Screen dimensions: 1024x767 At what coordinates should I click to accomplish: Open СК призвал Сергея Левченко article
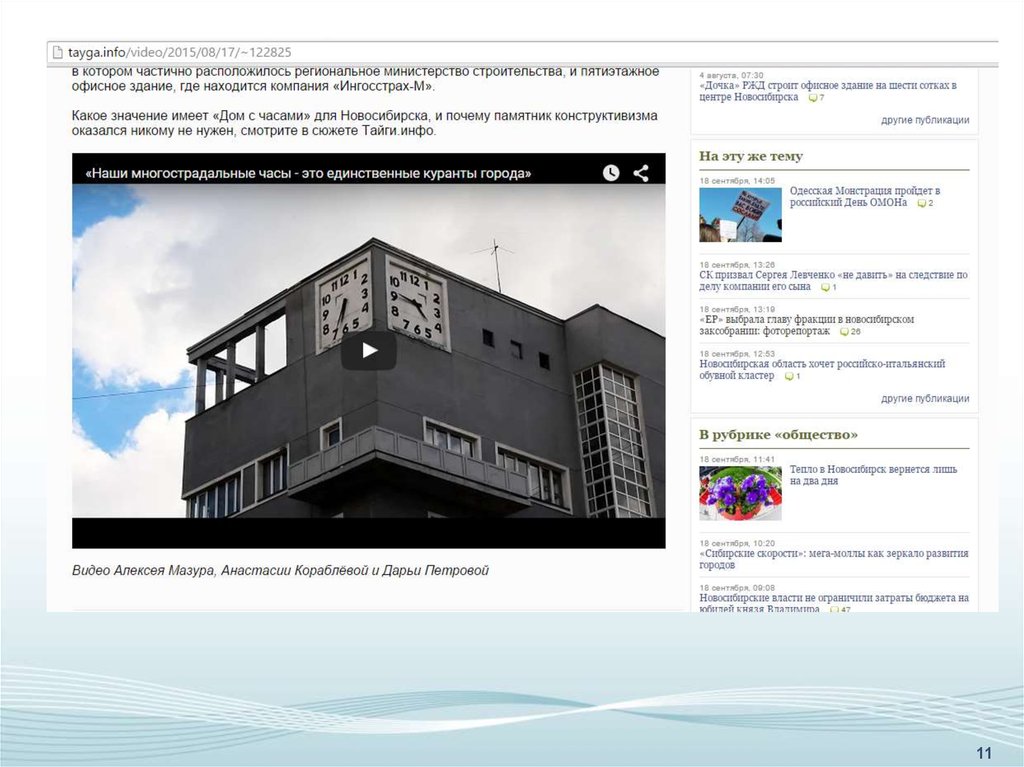click(833, 280)
